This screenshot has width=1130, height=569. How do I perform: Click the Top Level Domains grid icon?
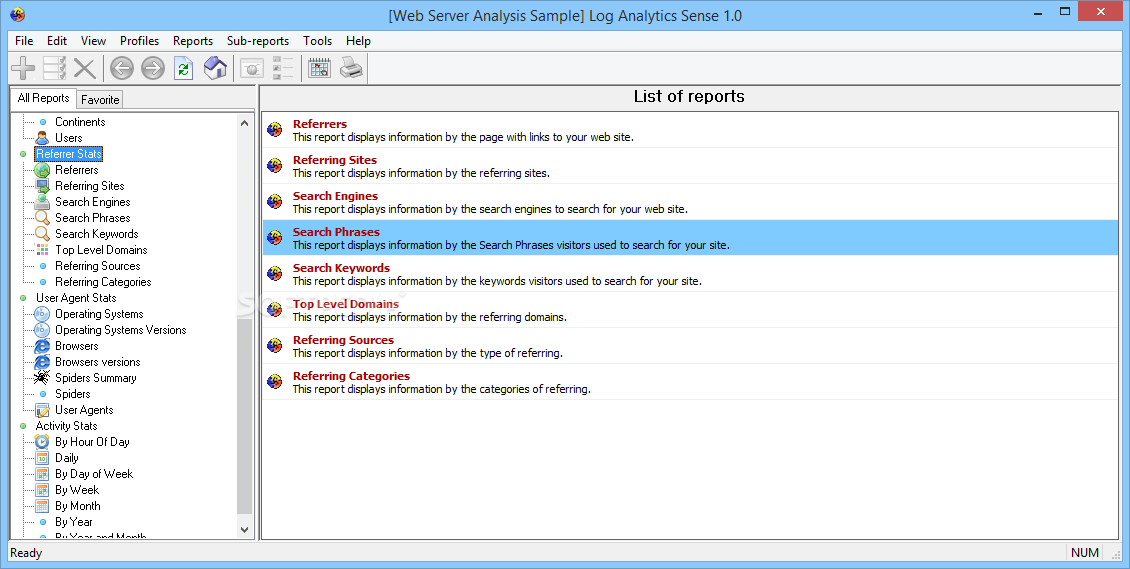pyautogui.click(x=43, y=250)
